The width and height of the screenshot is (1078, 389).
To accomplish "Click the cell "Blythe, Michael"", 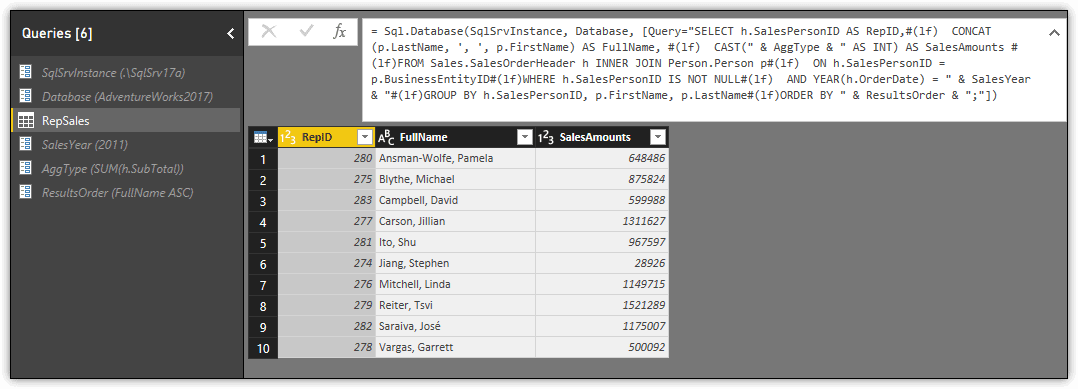I will point(455,179).
